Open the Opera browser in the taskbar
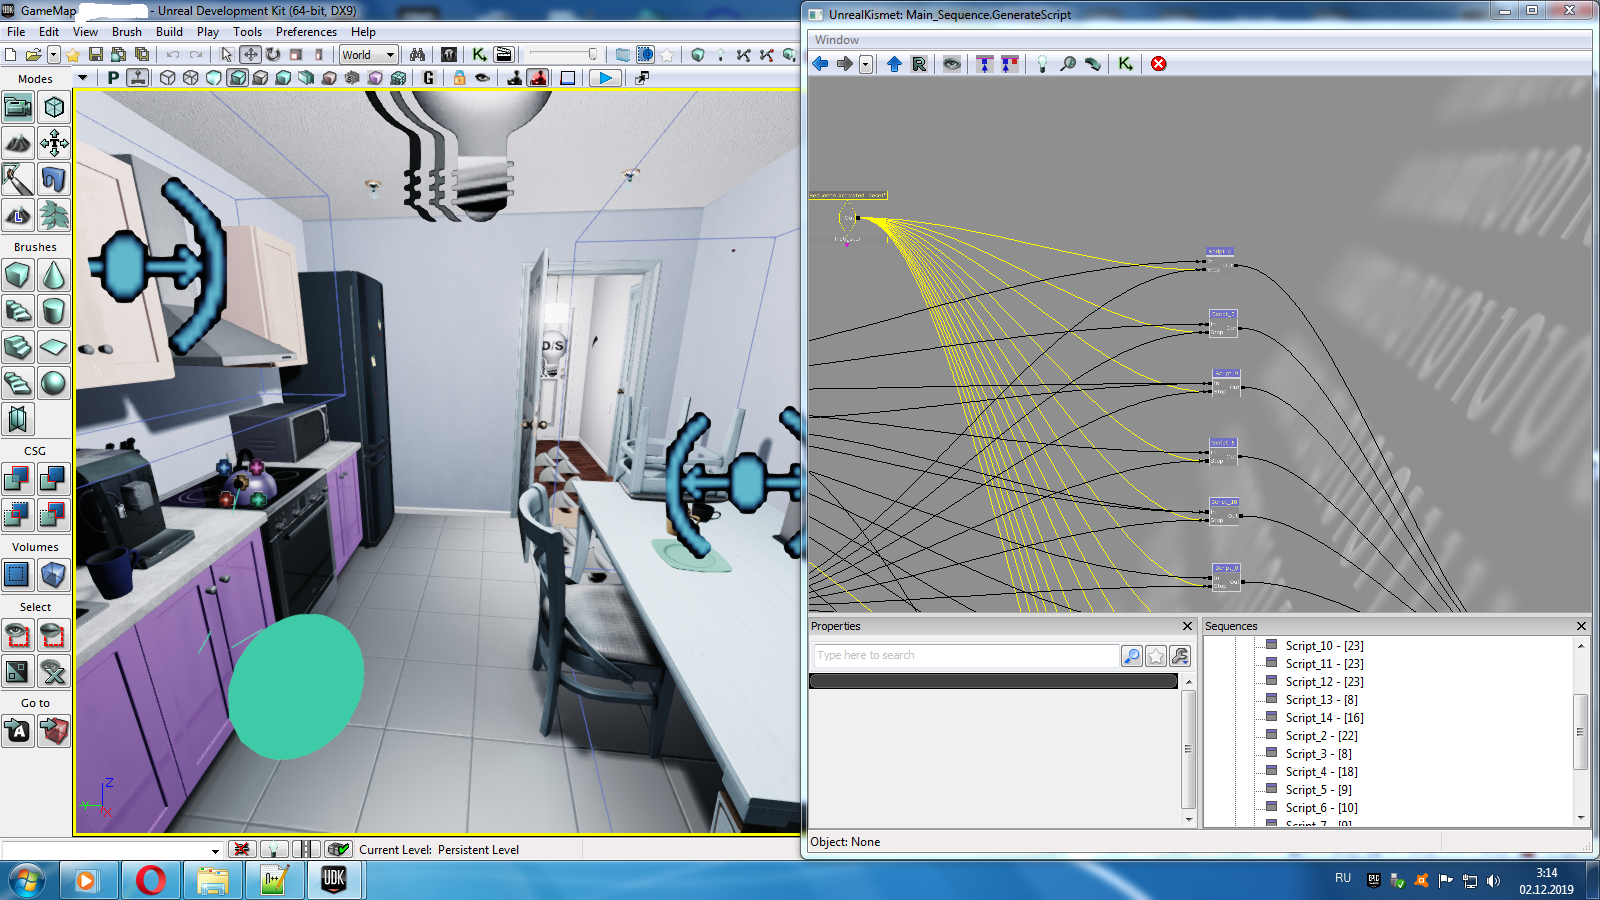The height and width of the screenshot is (900, 1600). click(151, 880)
